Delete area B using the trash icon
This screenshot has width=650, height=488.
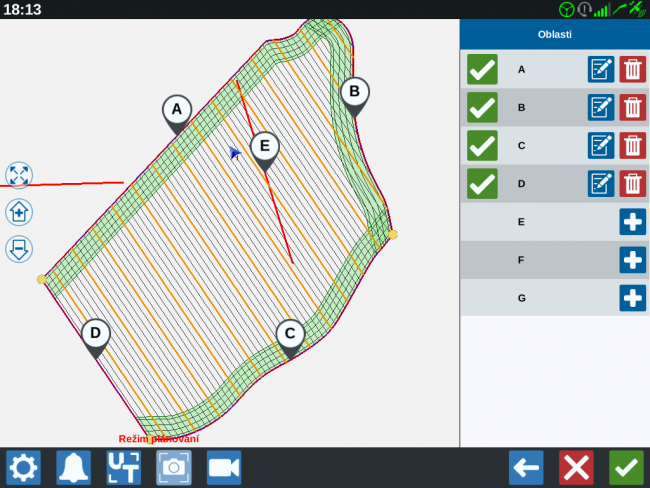point(633,107)
